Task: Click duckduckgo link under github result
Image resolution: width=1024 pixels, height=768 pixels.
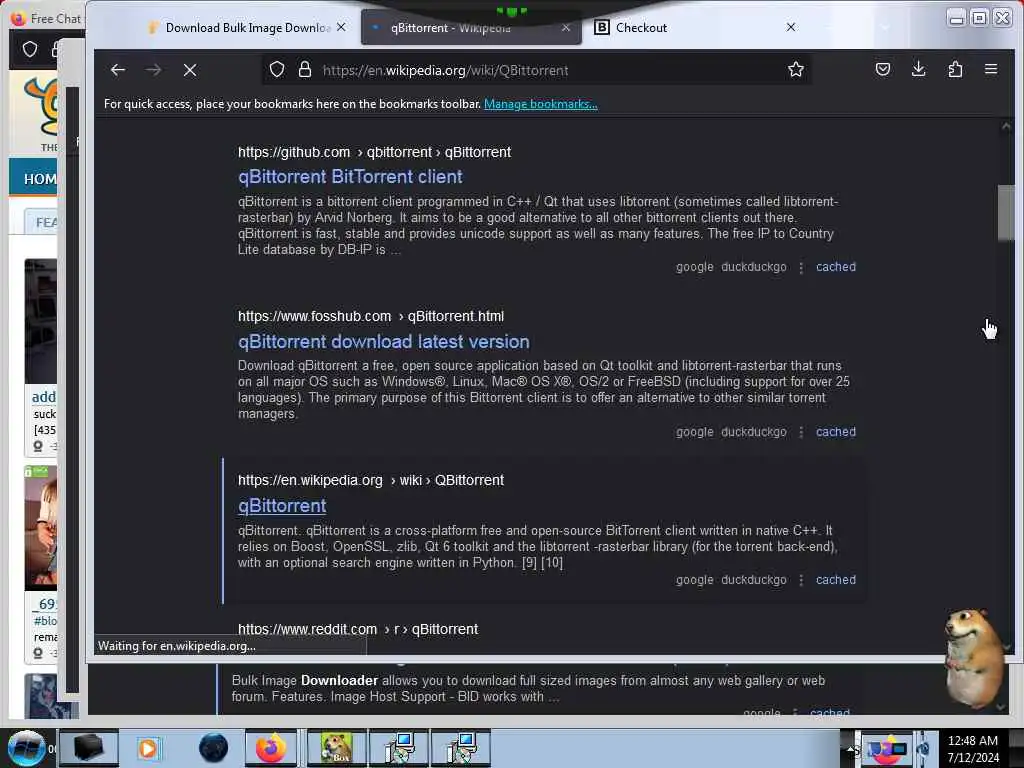Action: coord(754,266)
